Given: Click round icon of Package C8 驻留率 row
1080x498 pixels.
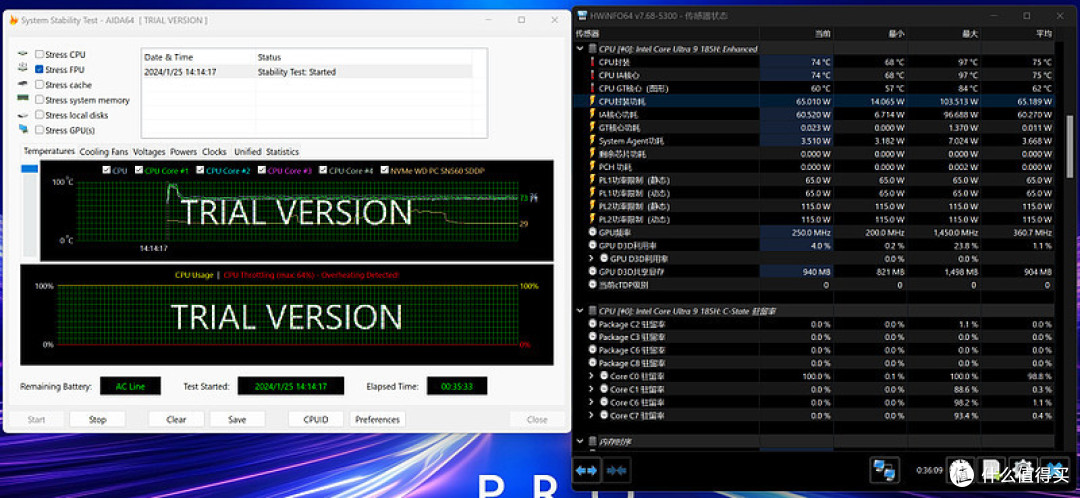Looking at the screenshot, I should coord(592,363).
